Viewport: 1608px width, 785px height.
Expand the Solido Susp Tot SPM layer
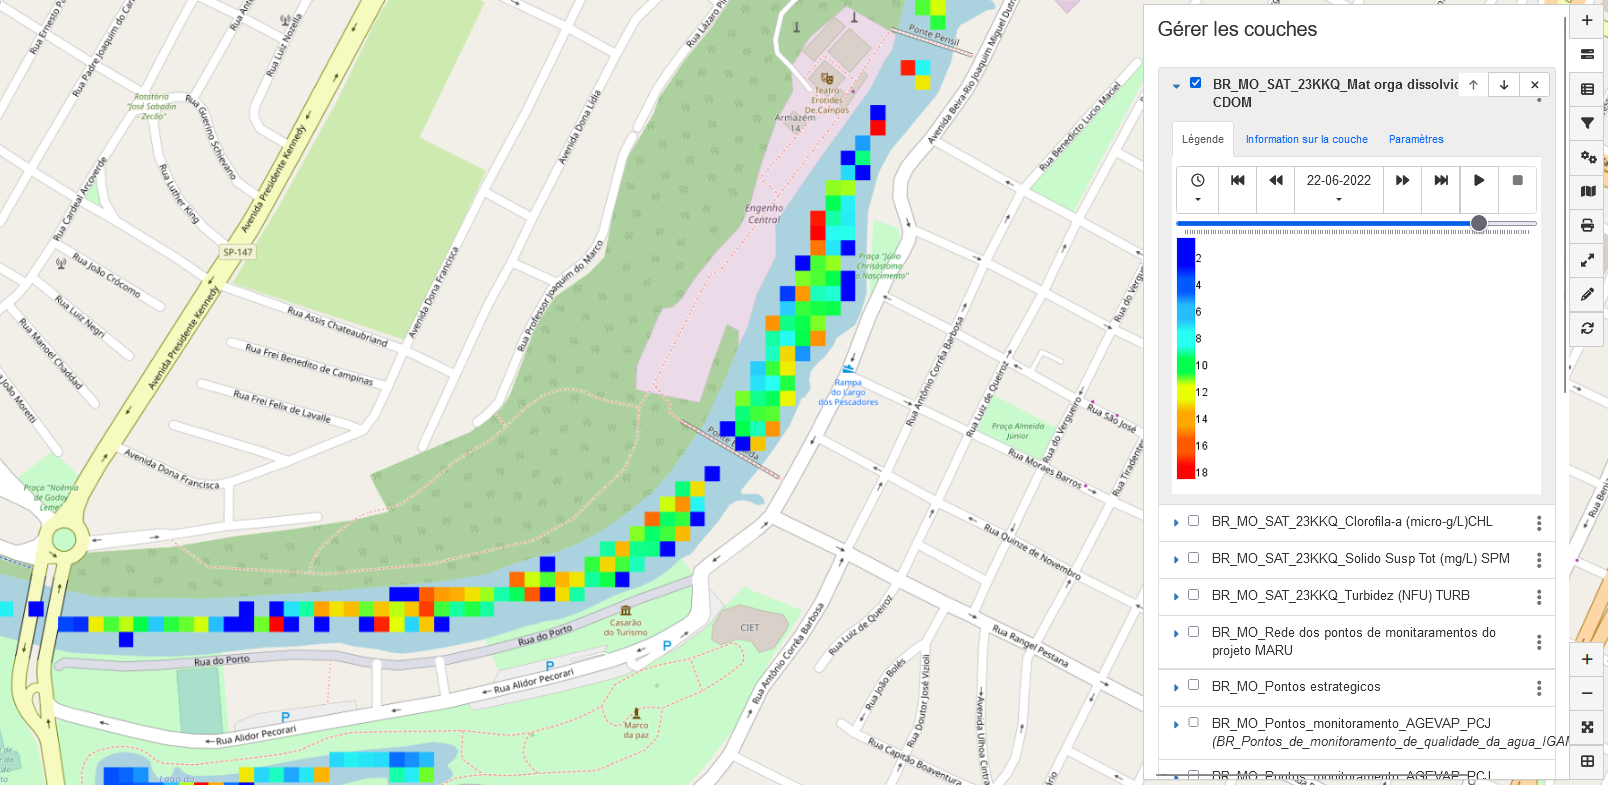point(1176,560)
